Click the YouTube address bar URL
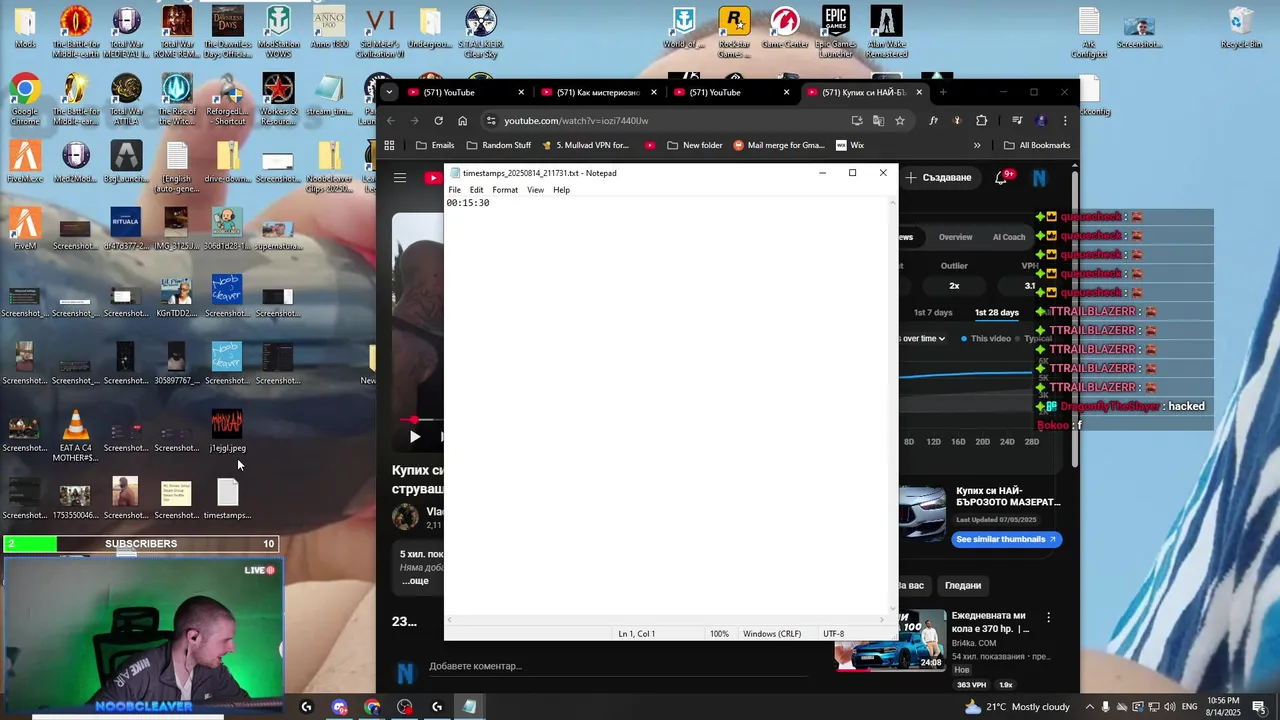 click(x=576, y=121)
